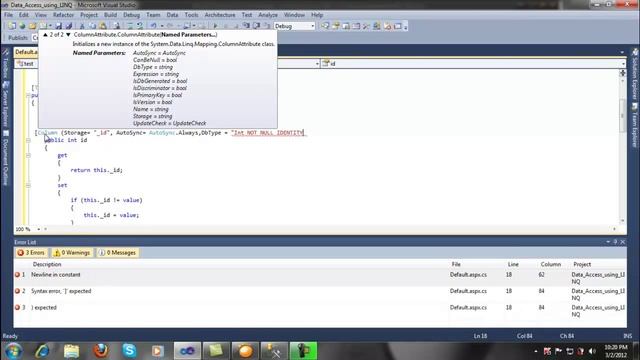Switch to the Default.aspx.cs document tab
Screen dimensions: 640x360
[x=26, y=52]
